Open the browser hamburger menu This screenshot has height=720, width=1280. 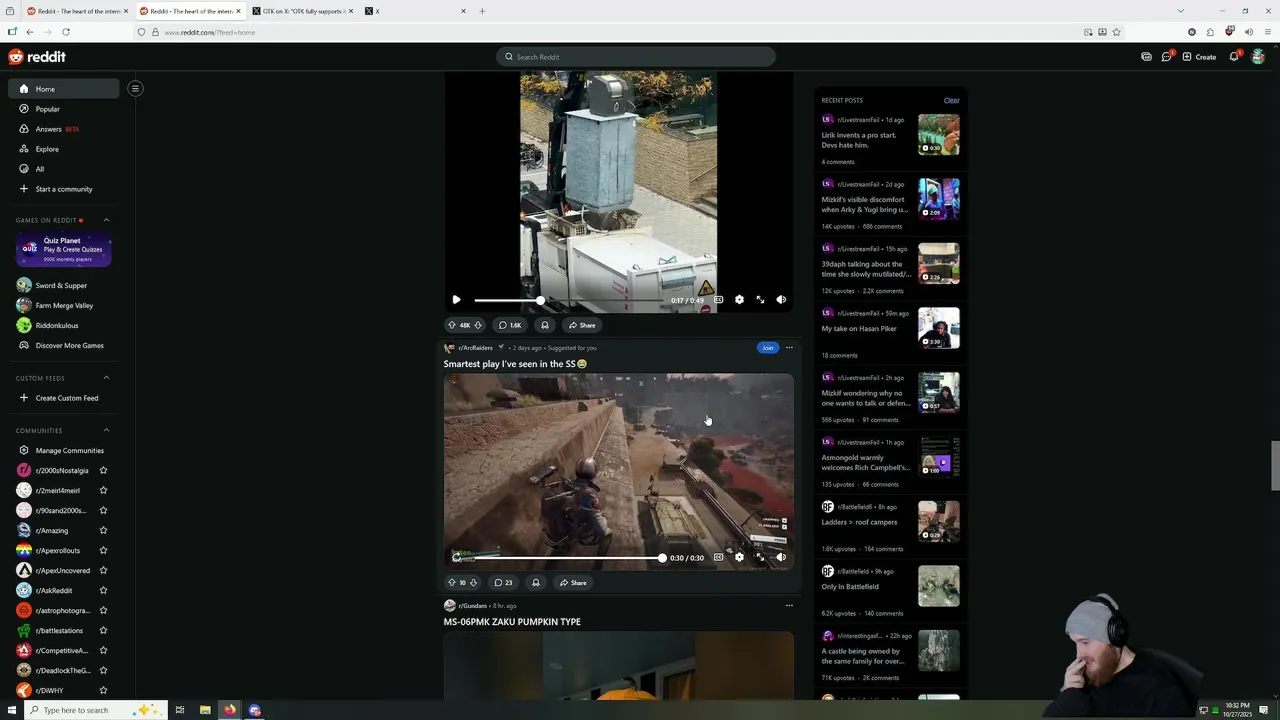pyautogui.click(x=1267, y=32)
